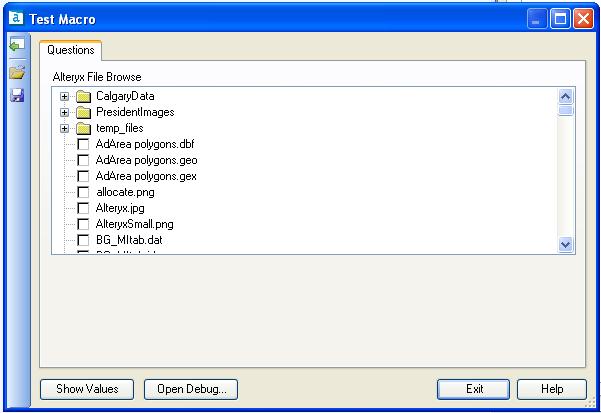The height and width of the screenshot is (413, 601).
Task: Maximize the Test Macro window
Action: [560, 19]
